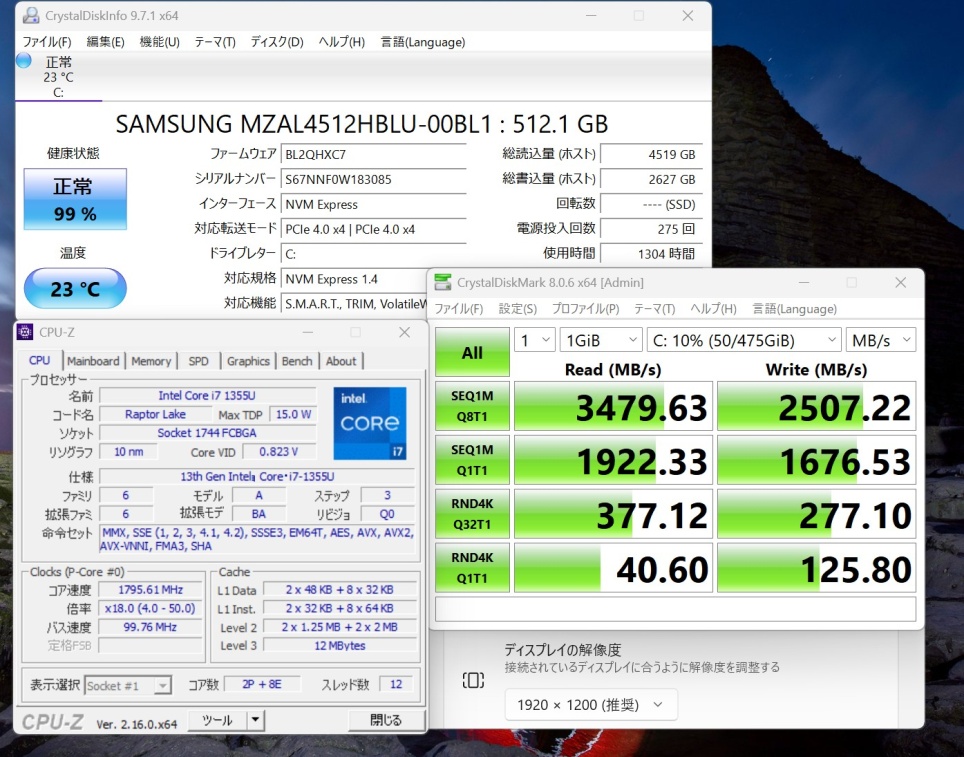This screenshot has height=757, width=964.
Task: Click the firmware field BL2QHXC7
Action: pos(373,154)
